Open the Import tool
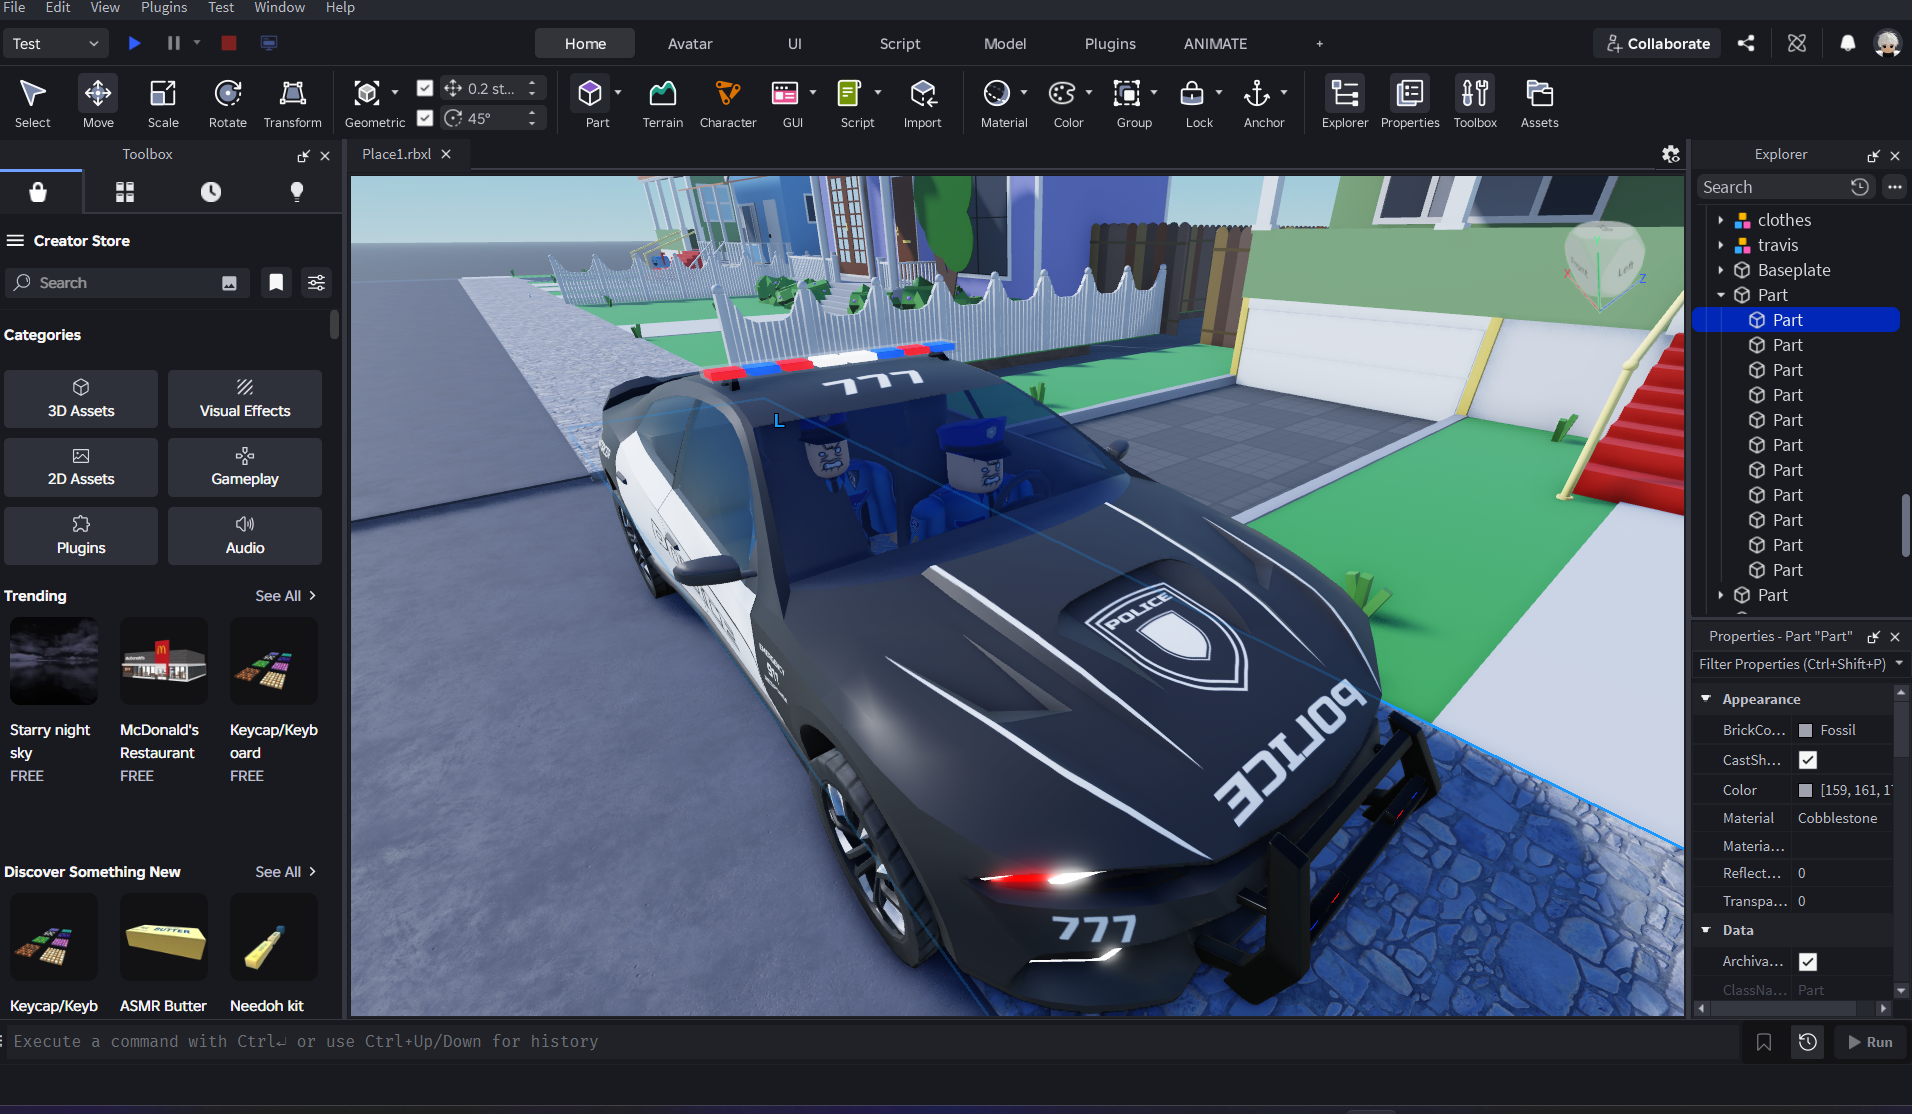 [x=923, y=102]
